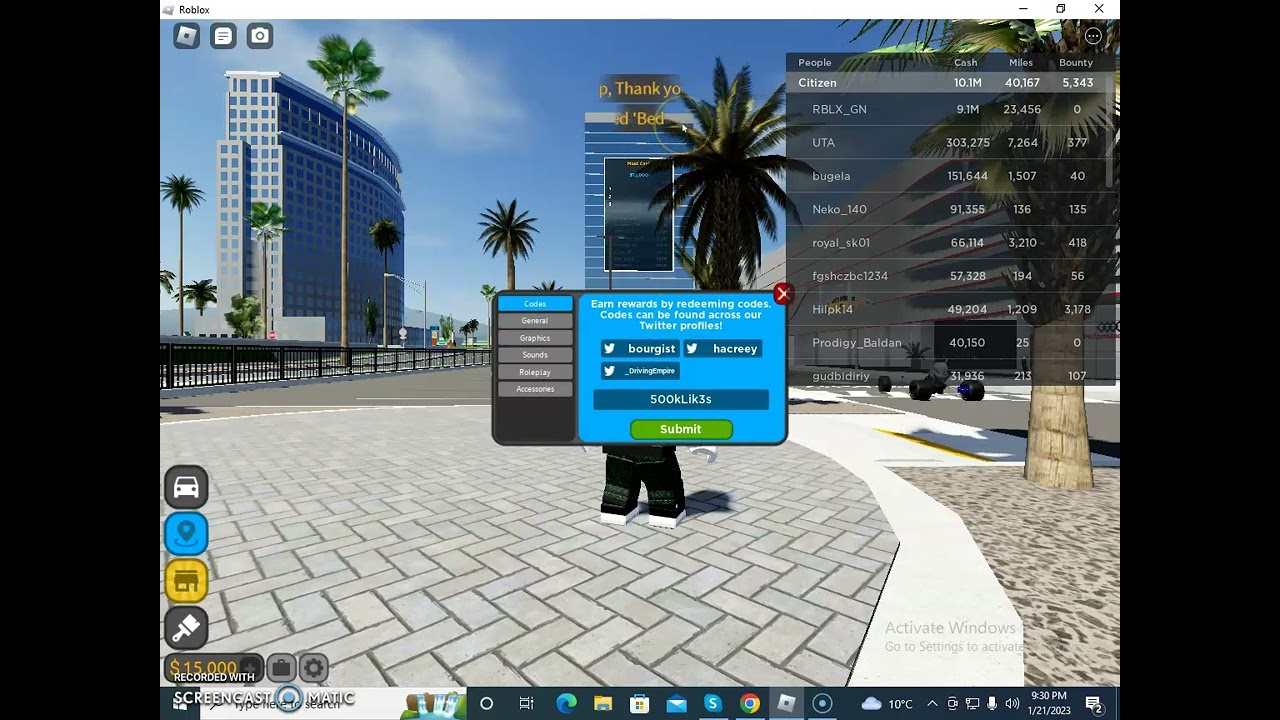Open the bourgist Twitter profile button
Viewport: 1280px width, 720px height.
[640, 349]
